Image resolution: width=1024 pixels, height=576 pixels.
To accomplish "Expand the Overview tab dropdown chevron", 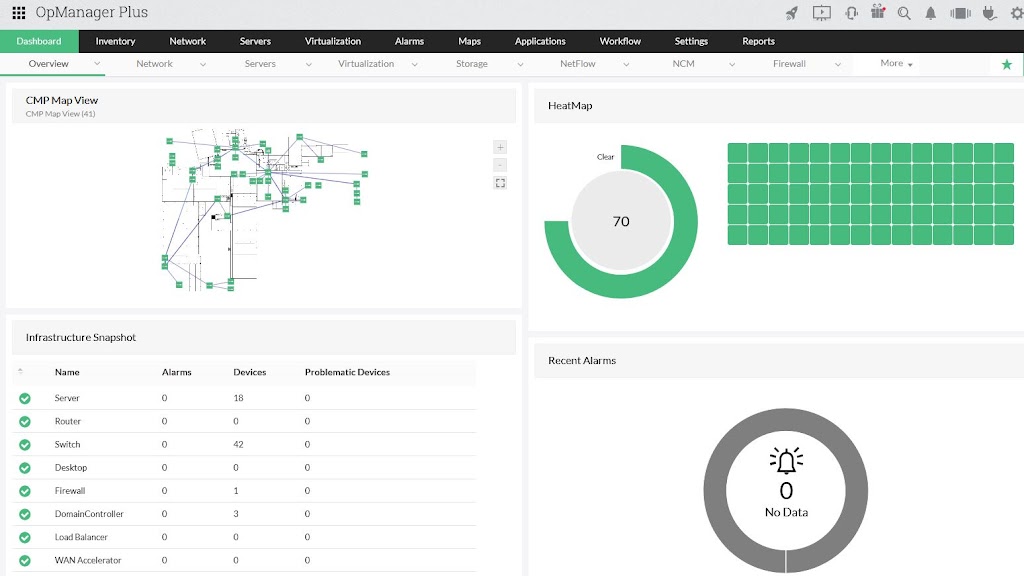I will coord(97,64).
